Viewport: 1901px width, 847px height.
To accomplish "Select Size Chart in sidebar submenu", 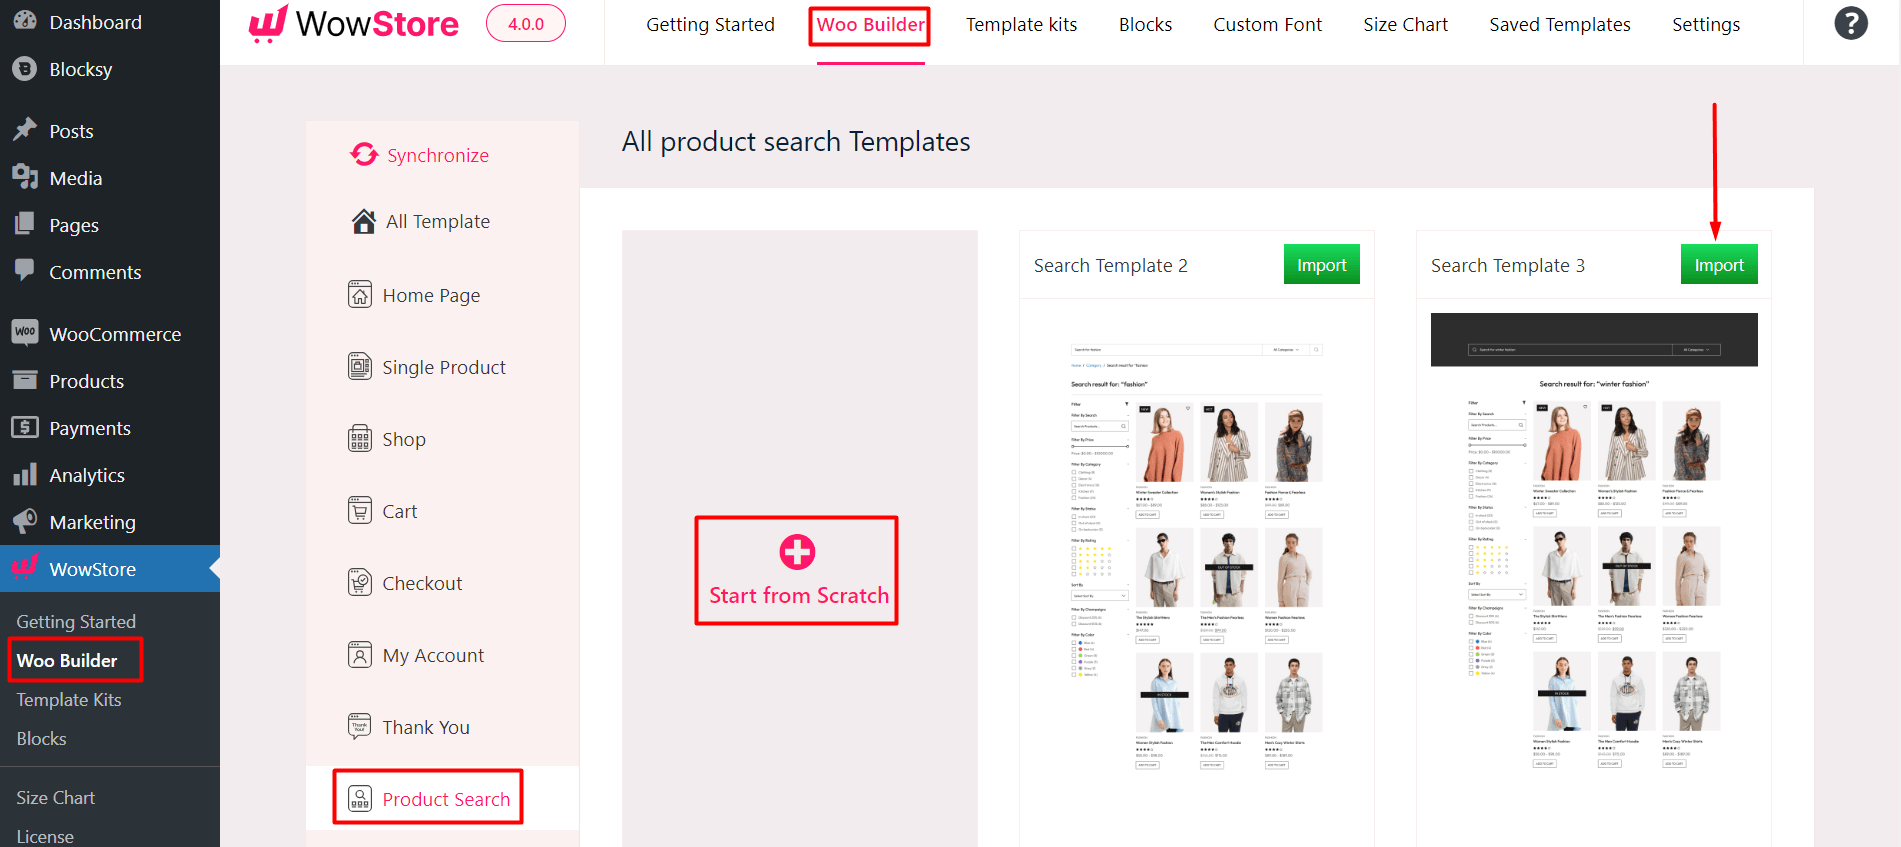I will point(55,798).
